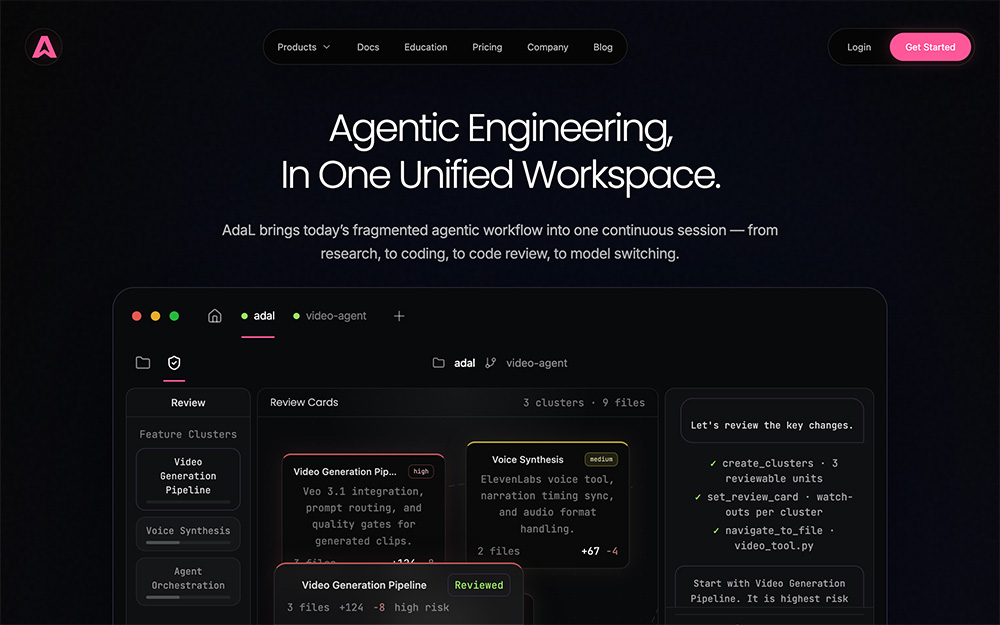The height and width of the screenshot is (625, 1000).
Task: Click the create_clusters checkmark step
Action: pyautogui.click(x=774, y=471)
